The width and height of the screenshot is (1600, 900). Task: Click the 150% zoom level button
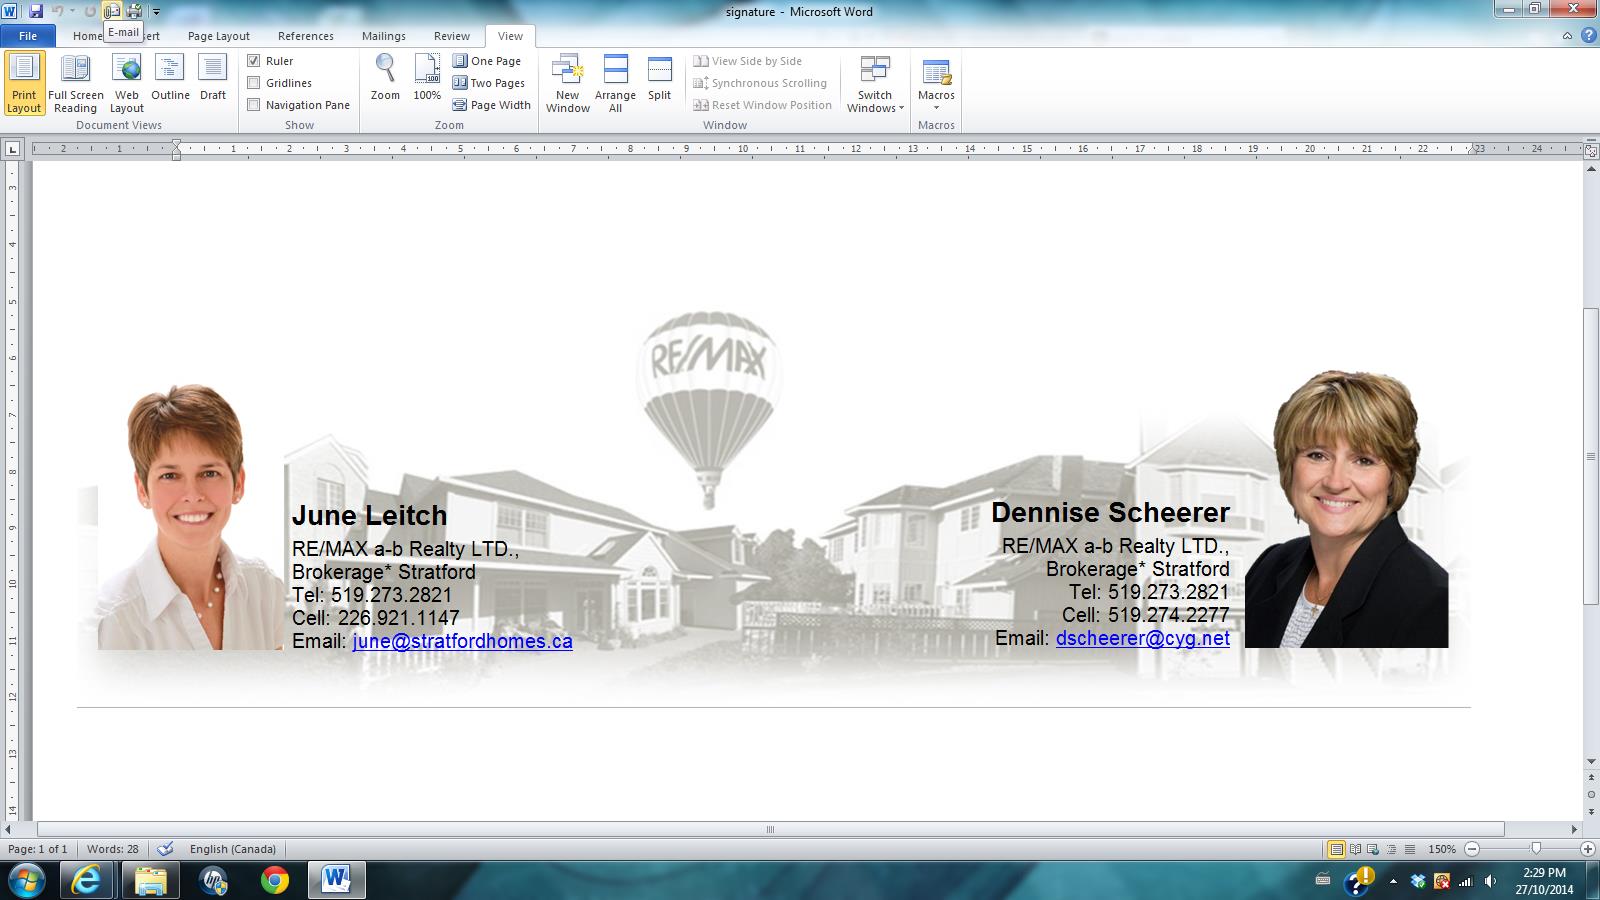pyautogui.click(x=1442, y=849)
